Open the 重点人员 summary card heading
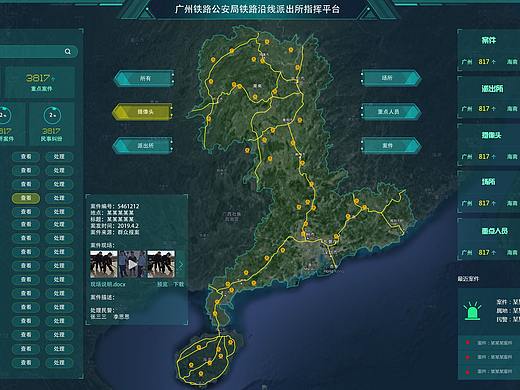 coord(494,231)
